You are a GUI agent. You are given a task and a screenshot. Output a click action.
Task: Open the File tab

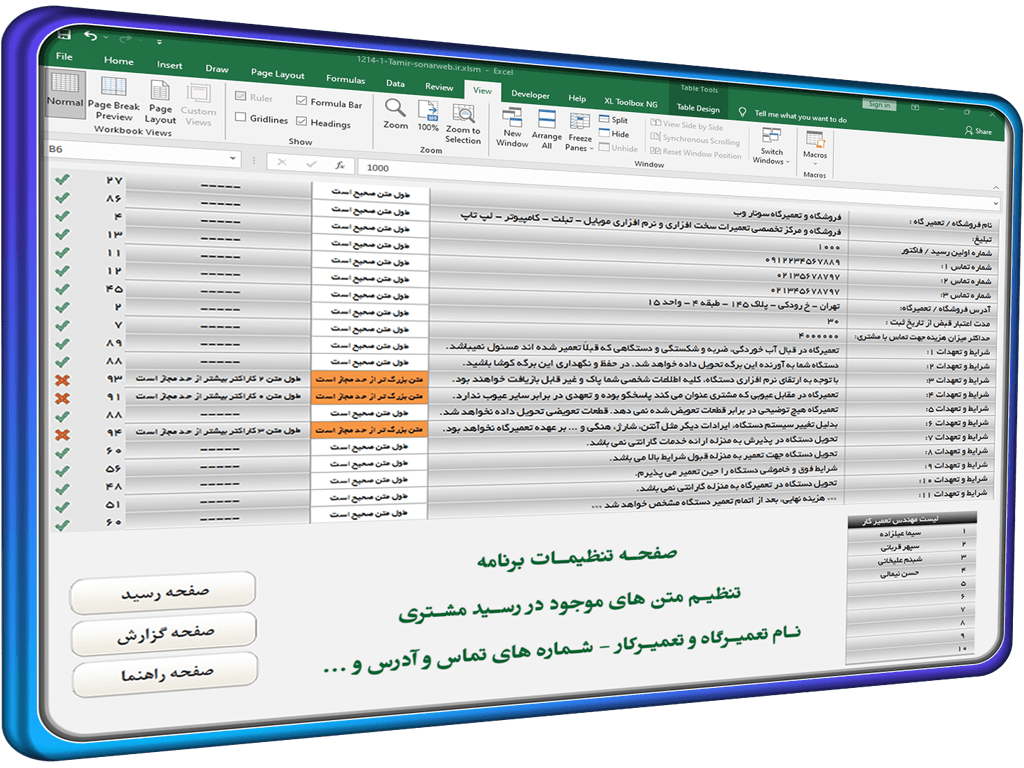coord(64,56)
